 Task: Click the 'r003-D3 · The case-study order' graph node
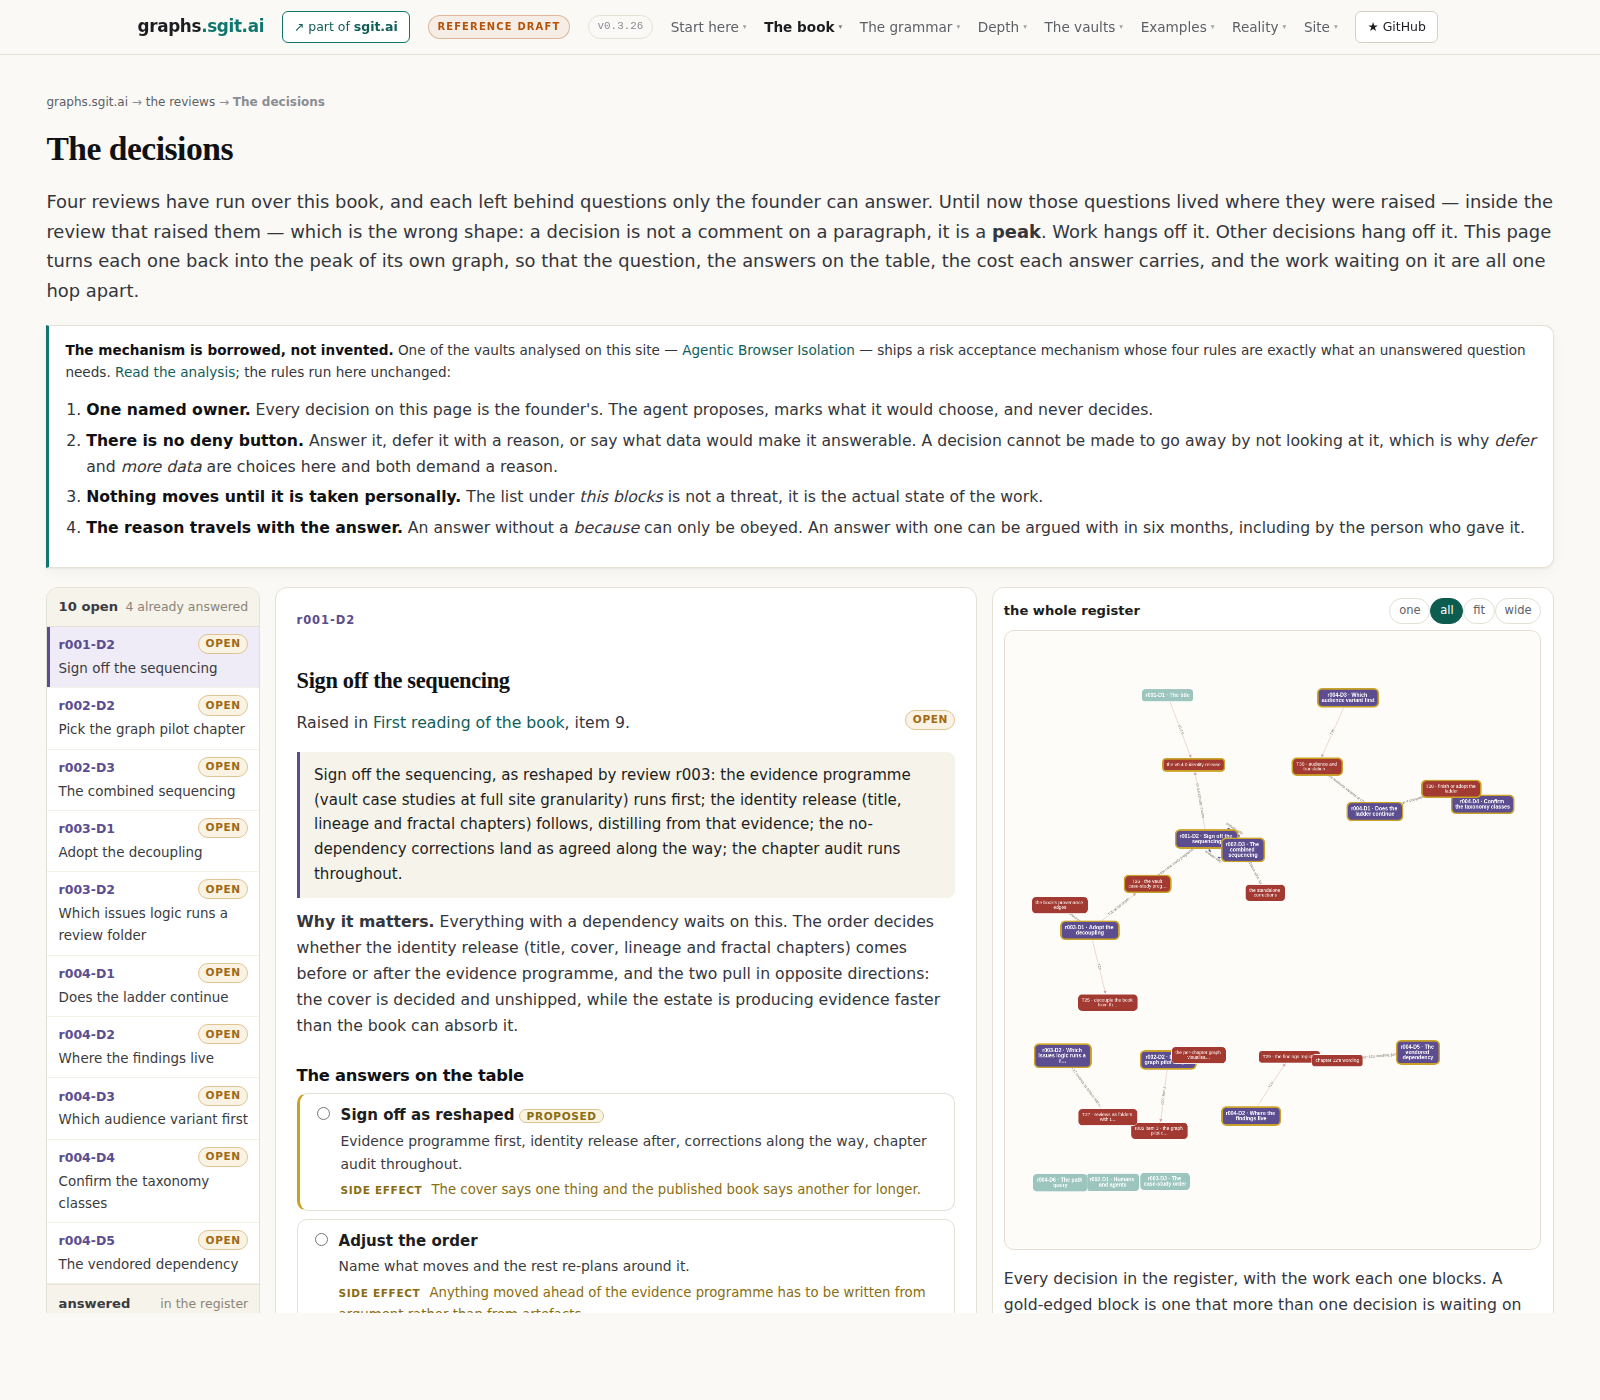click(x=1165, y=1181)
